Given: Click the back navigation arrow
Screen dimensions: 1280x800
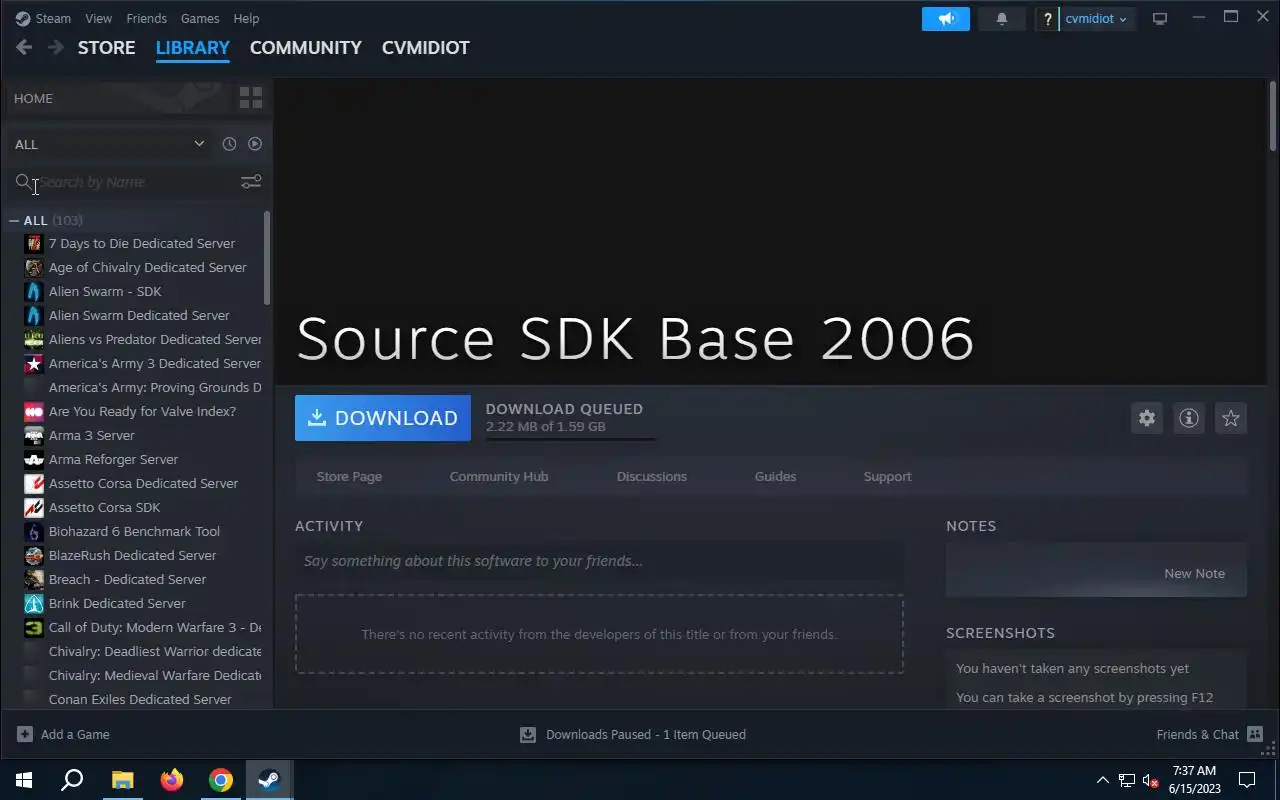Looking at the screenshot, I should pos(24,47).
